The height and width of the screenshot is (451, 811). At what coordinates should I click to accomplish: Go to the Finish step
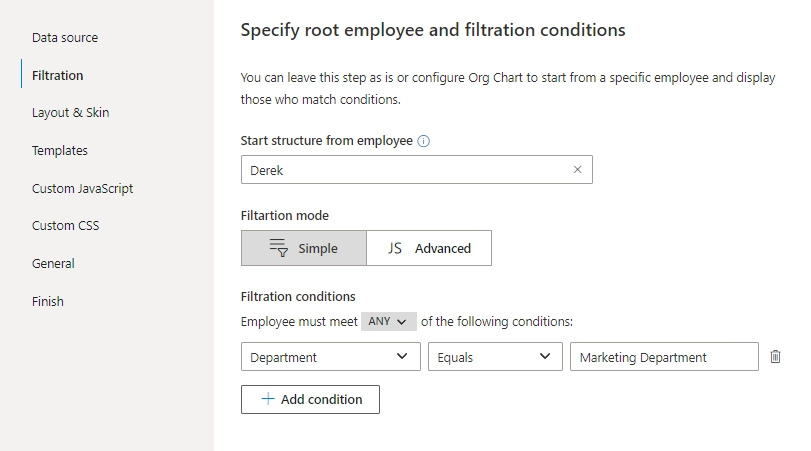[48, 302]
